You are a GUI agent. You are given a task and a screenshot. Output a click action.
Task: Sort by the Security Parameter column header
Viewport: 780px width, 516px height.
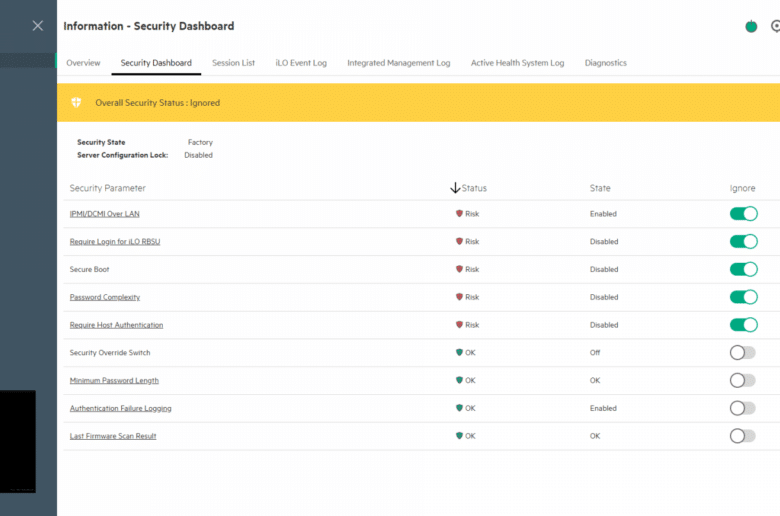[x=107, y=188]
